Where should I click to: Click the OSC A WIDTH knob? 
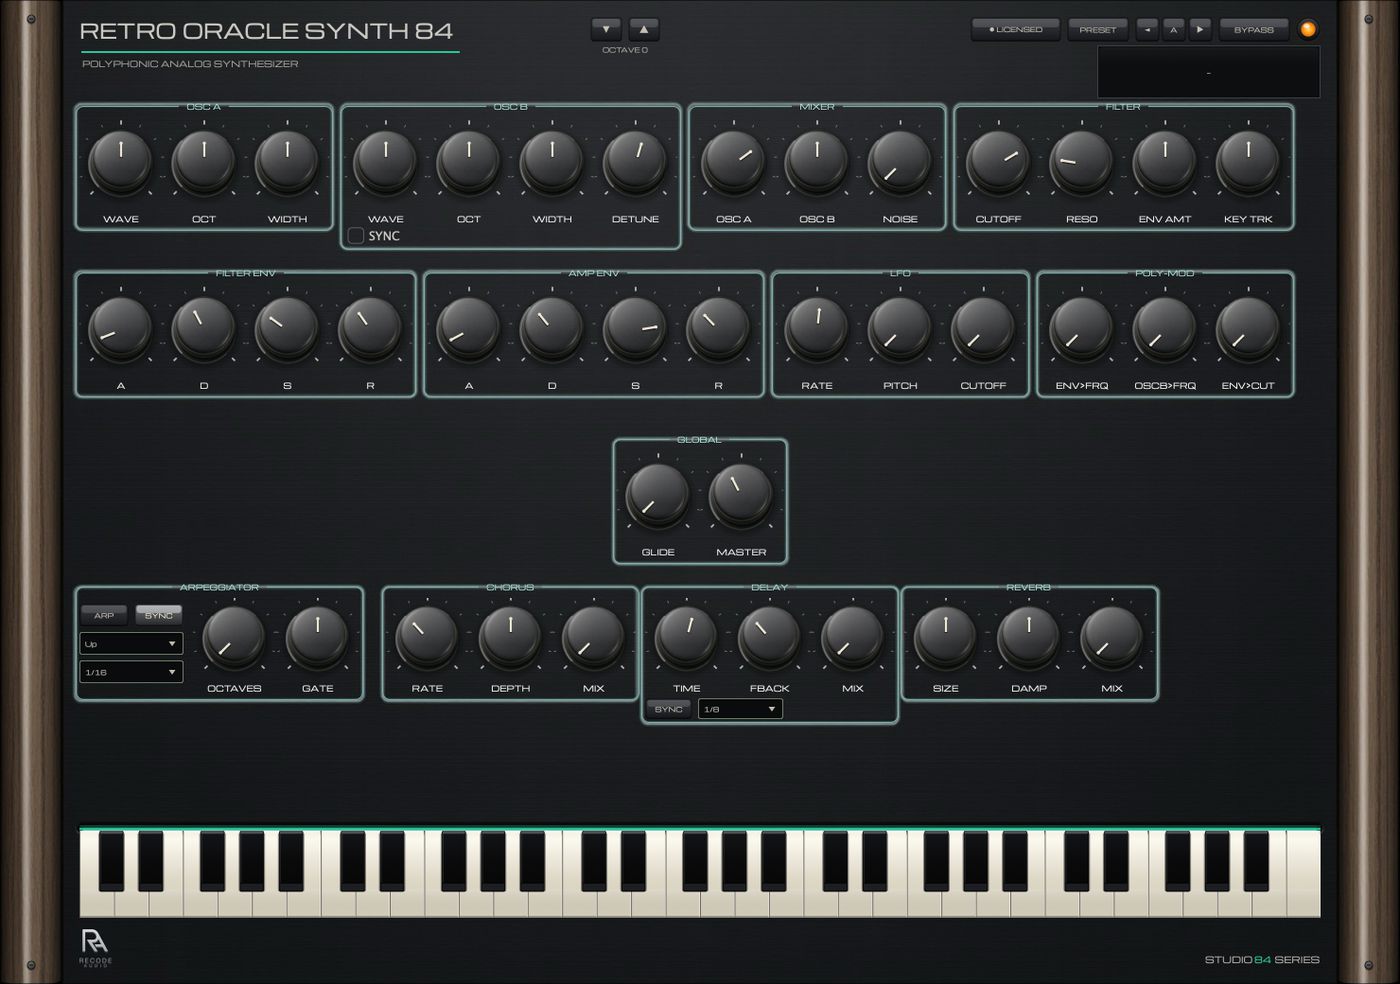287,162
